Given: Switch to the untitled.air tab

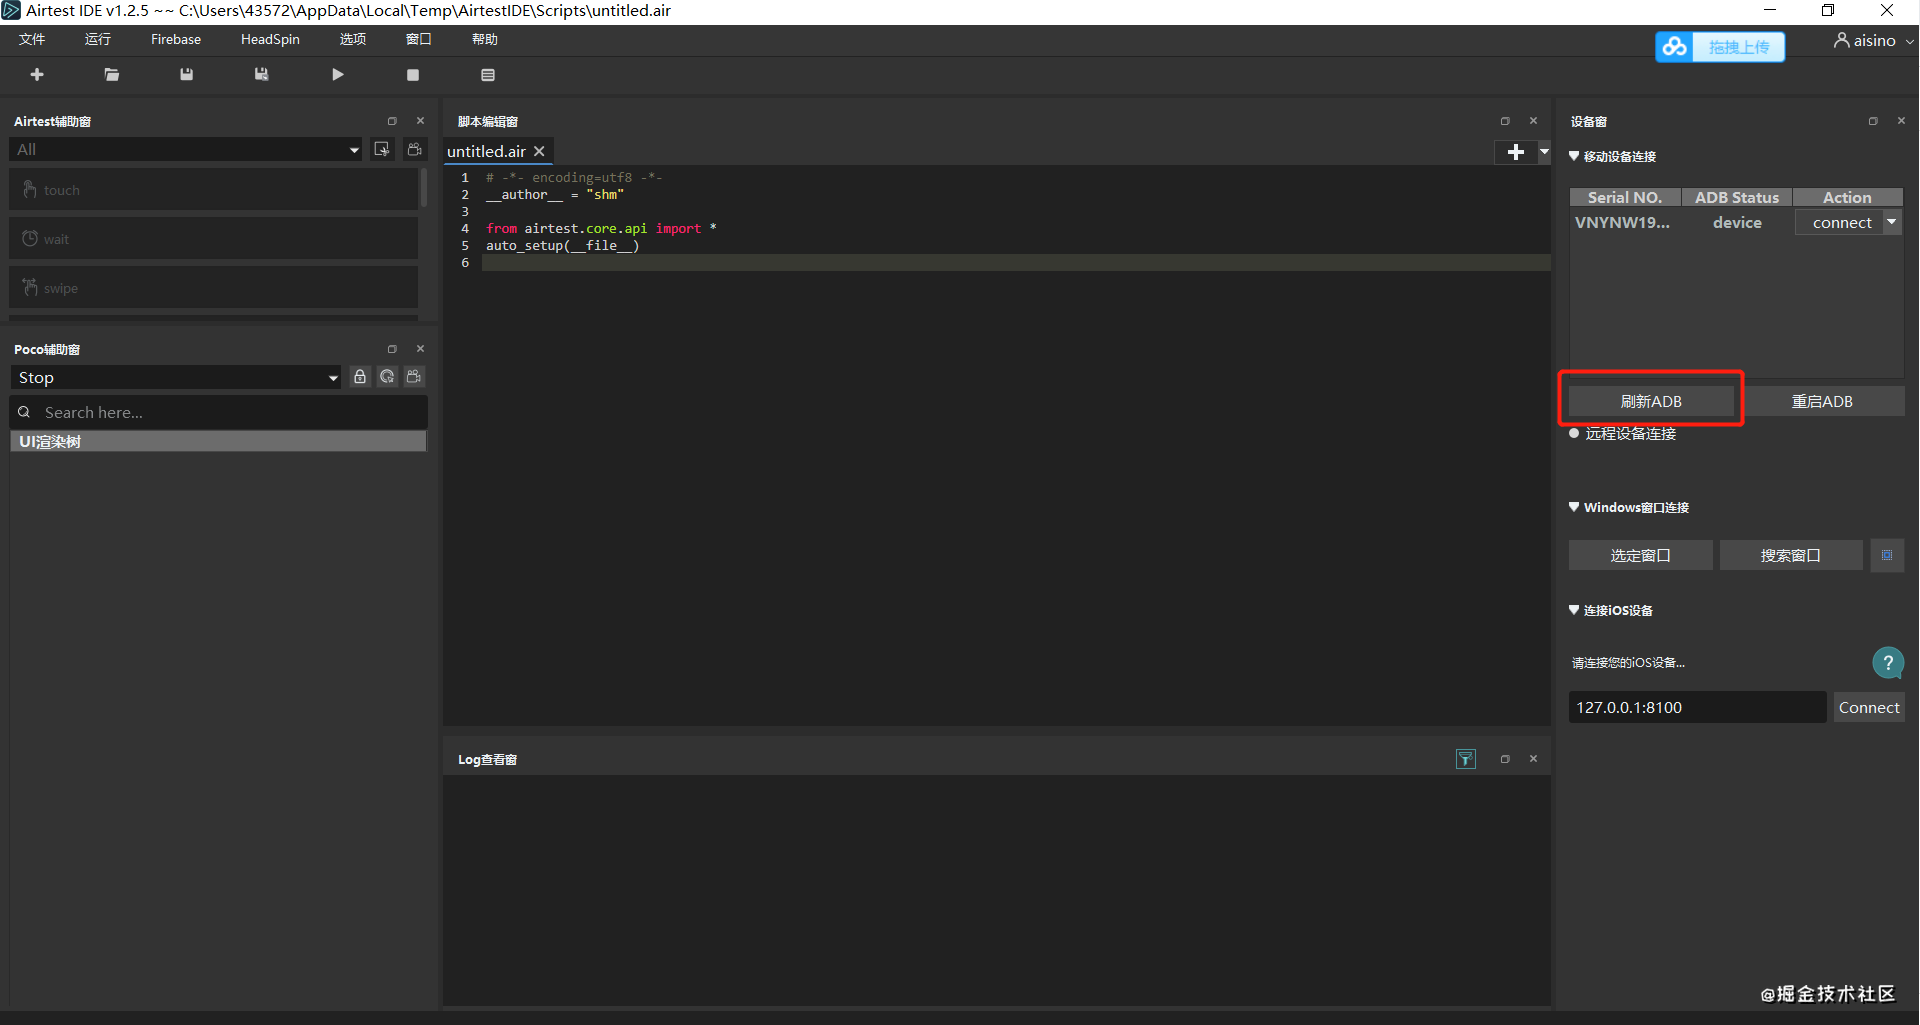Looking at the screenshot, I should pyautogui.click(x=486, y=151).
